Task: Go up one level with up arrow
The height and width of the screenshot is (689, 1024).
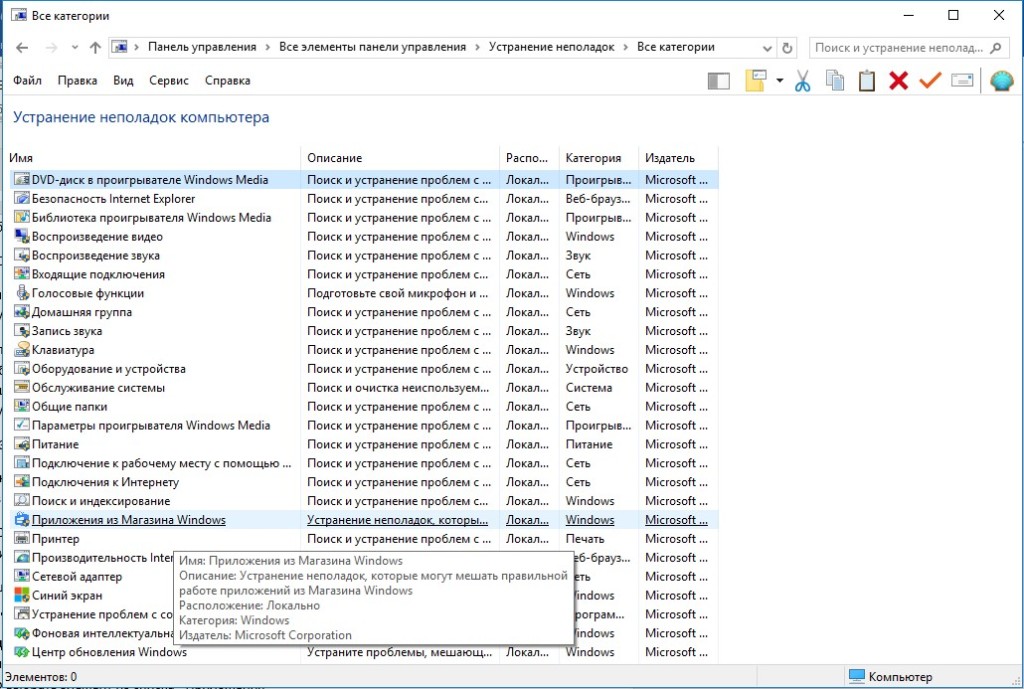Action: click(x=95, y=48)
